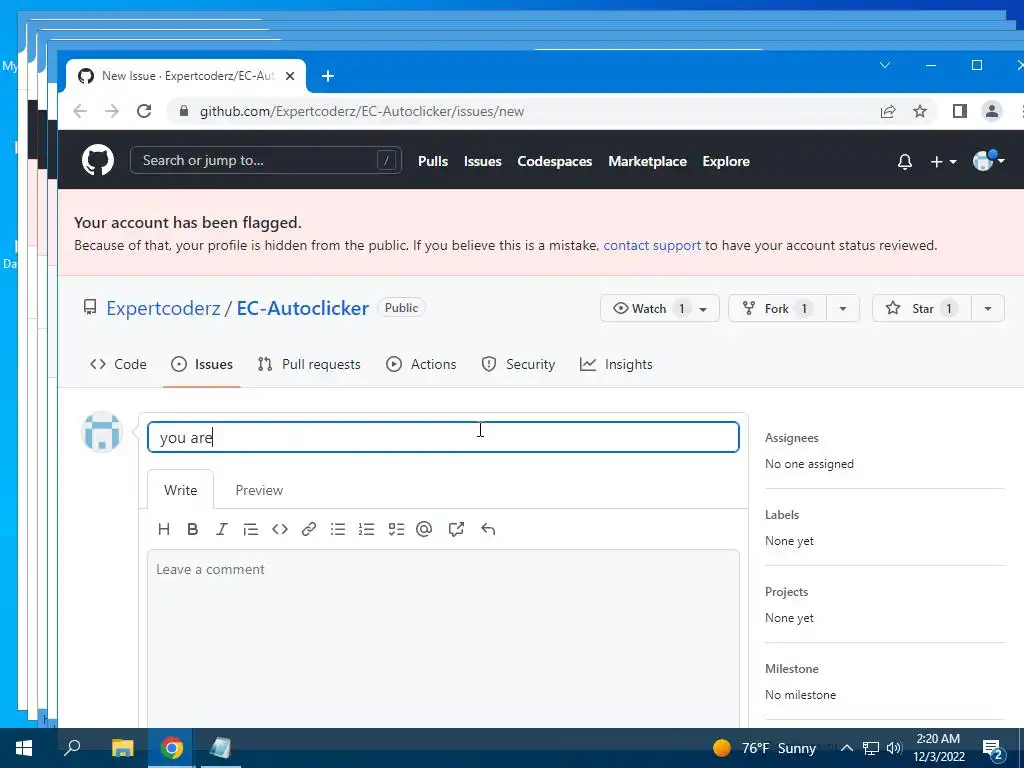
Task: Open the notifications bell
Action: pos(904,161)
